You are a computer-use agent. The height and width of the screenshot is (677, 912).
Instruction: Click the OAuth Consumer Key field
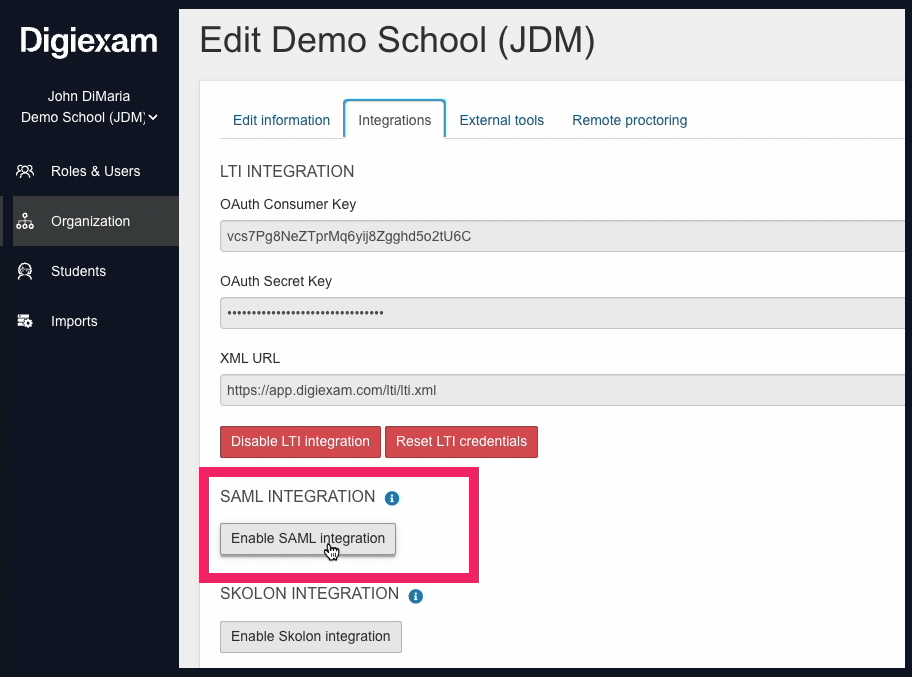pos(562,236)
